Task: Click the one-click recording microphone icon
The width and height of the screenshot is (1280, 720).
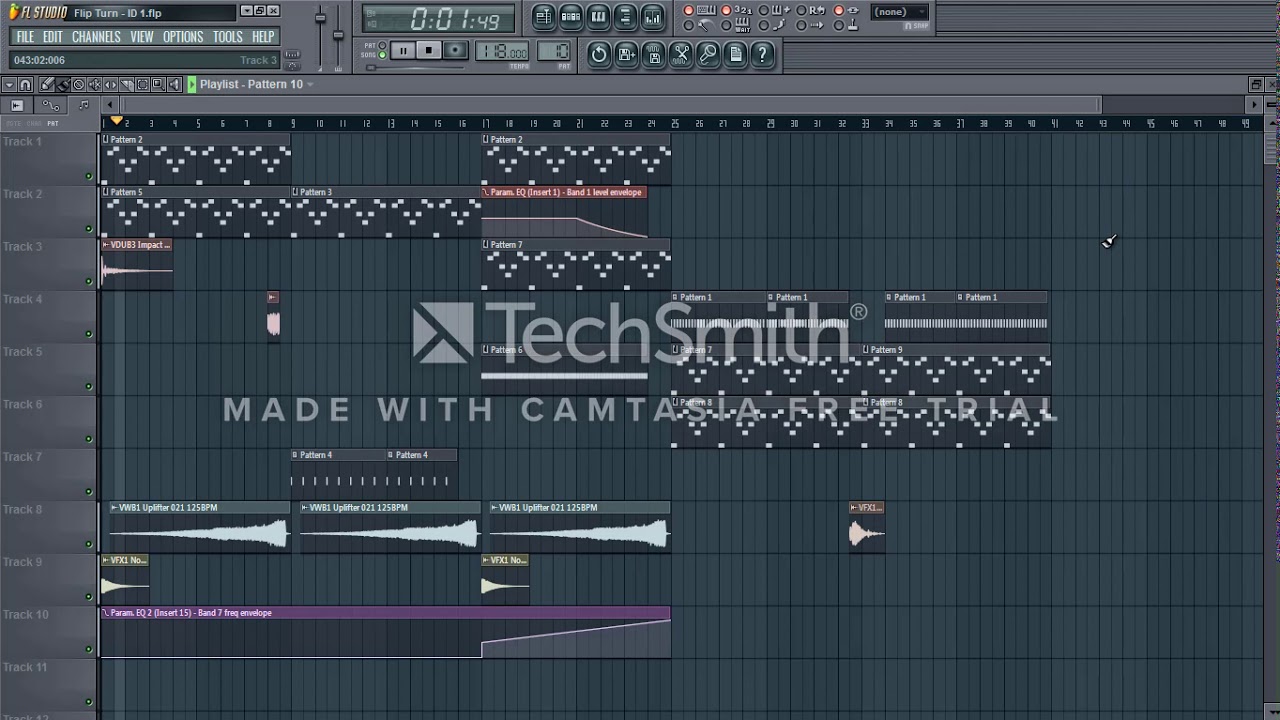Action: coord(707,54)
